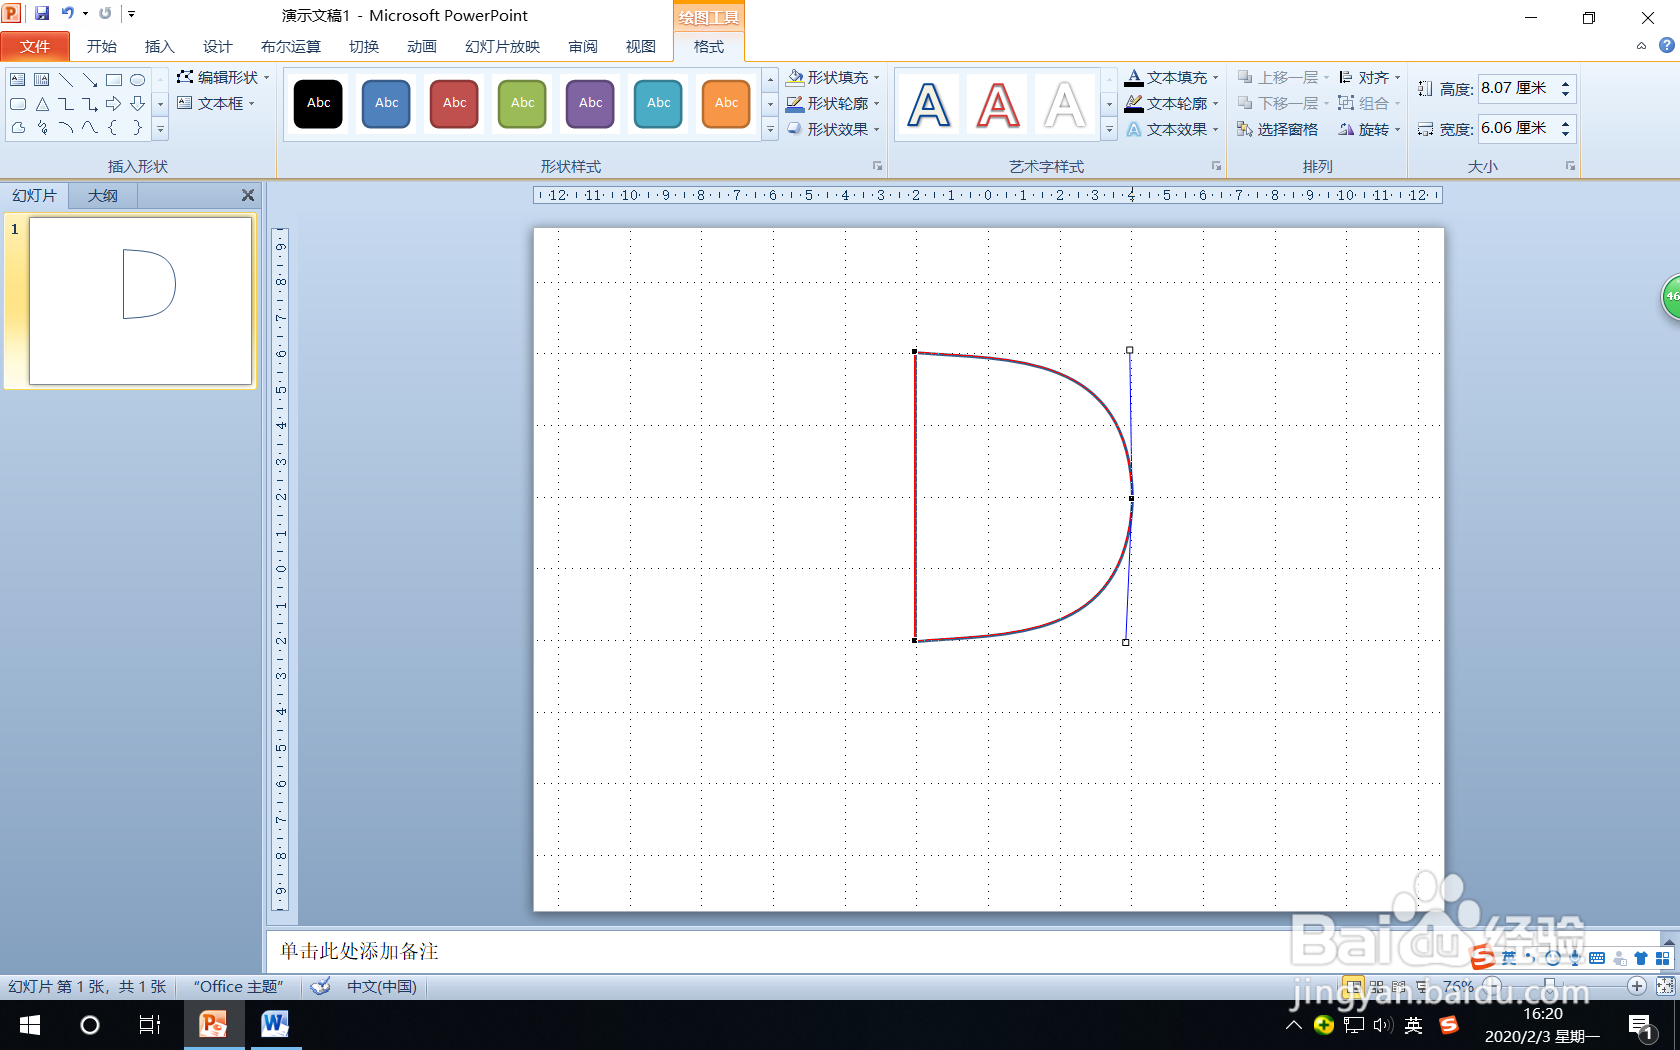The height and width of the screenshot is (1050, 1680).
Task: Select the freeform shape tool
Action: point(18,128)
